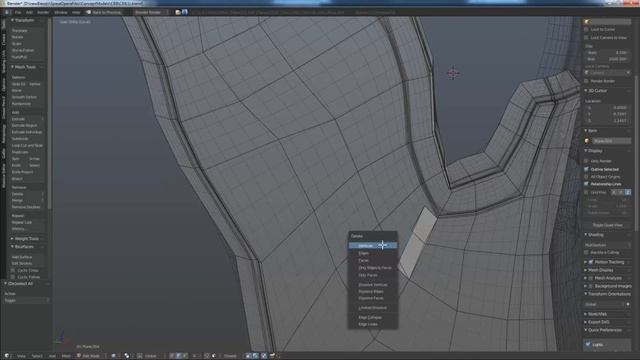Screen dimensions: 640x360
Task: Open the File menu
Action: (18, 12)
